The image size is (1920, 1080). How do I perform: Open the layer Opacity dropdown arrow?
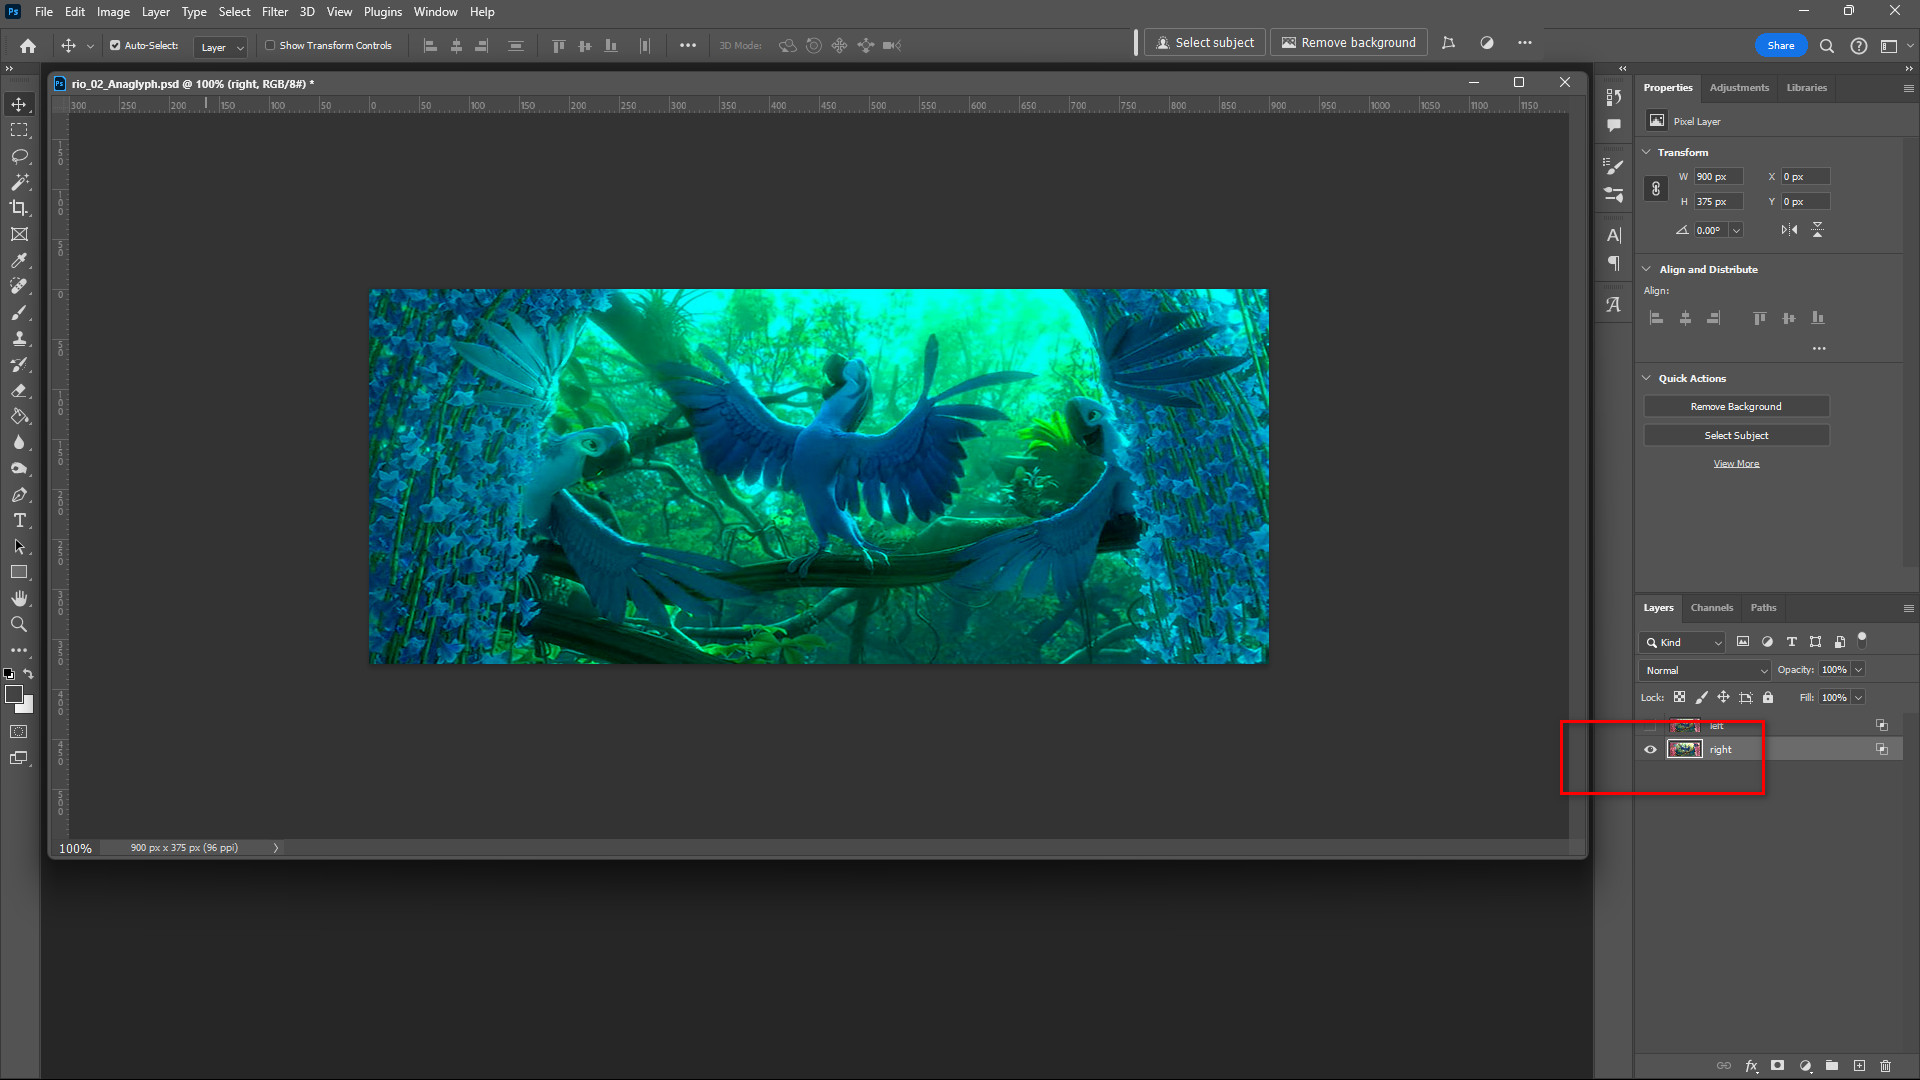[1859, 670]
